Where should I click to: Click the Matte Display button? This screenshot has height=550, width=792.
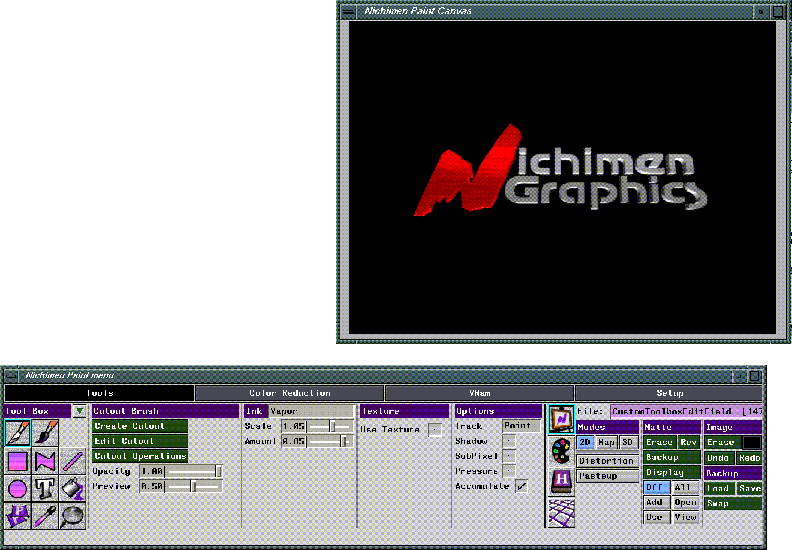point(672,473)
